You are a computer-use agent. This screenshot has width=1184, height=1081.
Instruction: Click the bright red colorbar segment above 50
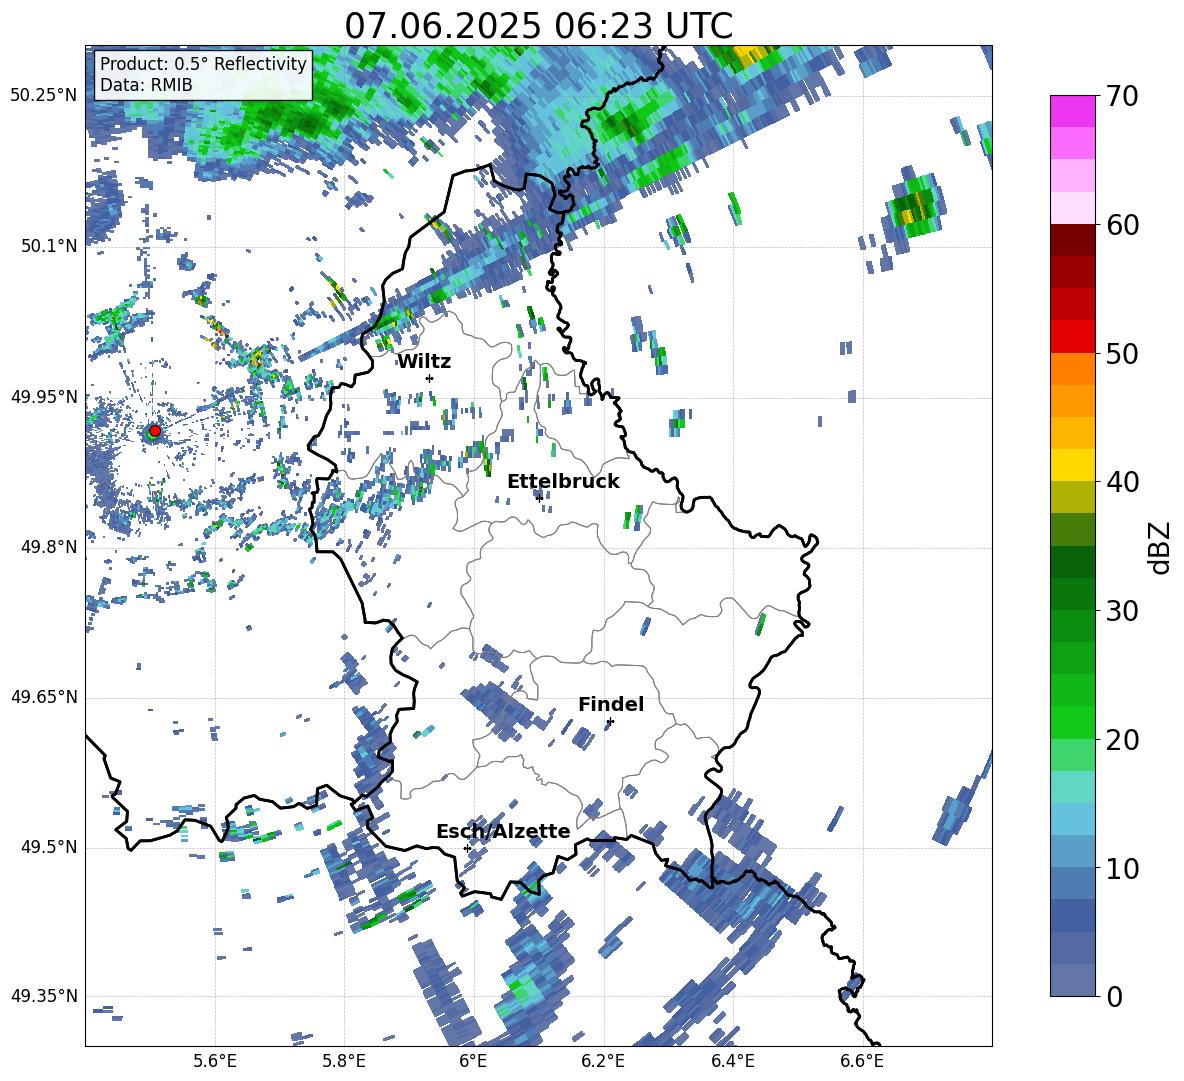point(1072,337)
